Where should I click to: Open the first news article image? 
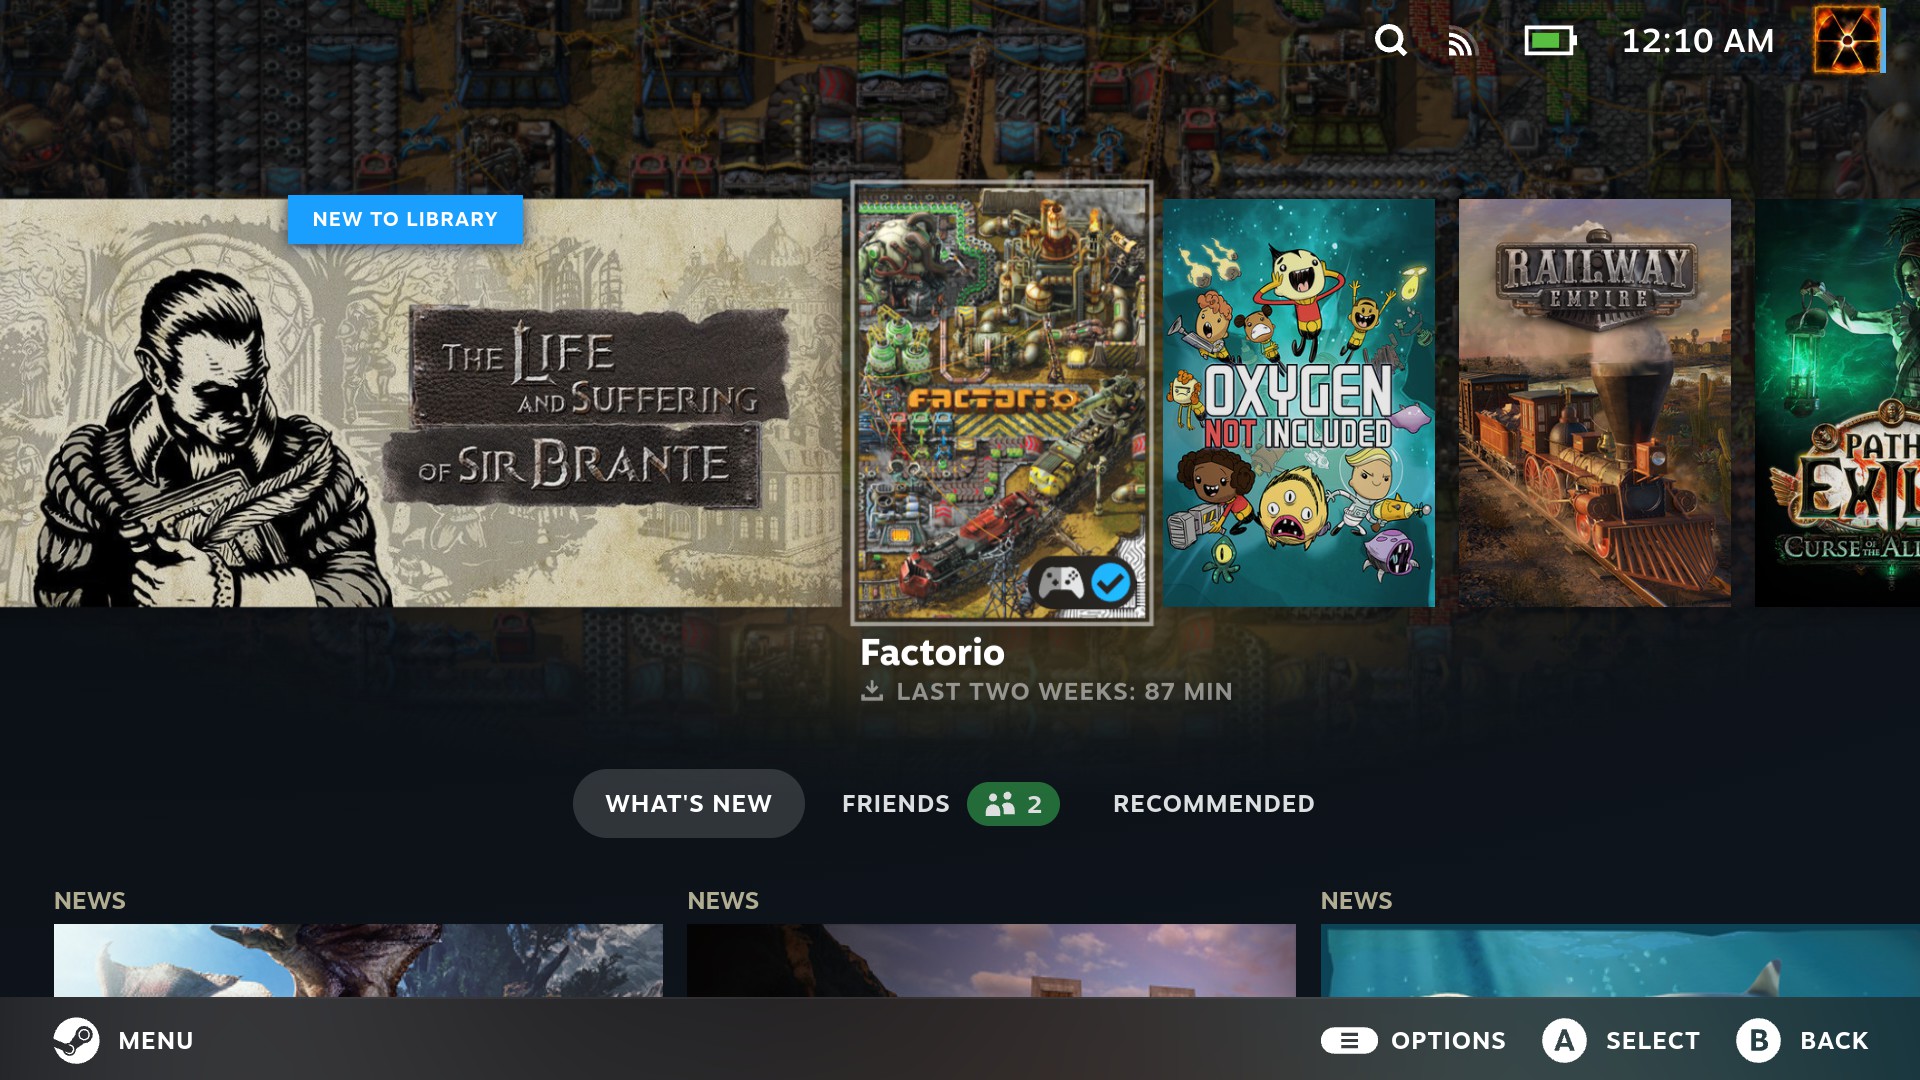click(358, 960)
